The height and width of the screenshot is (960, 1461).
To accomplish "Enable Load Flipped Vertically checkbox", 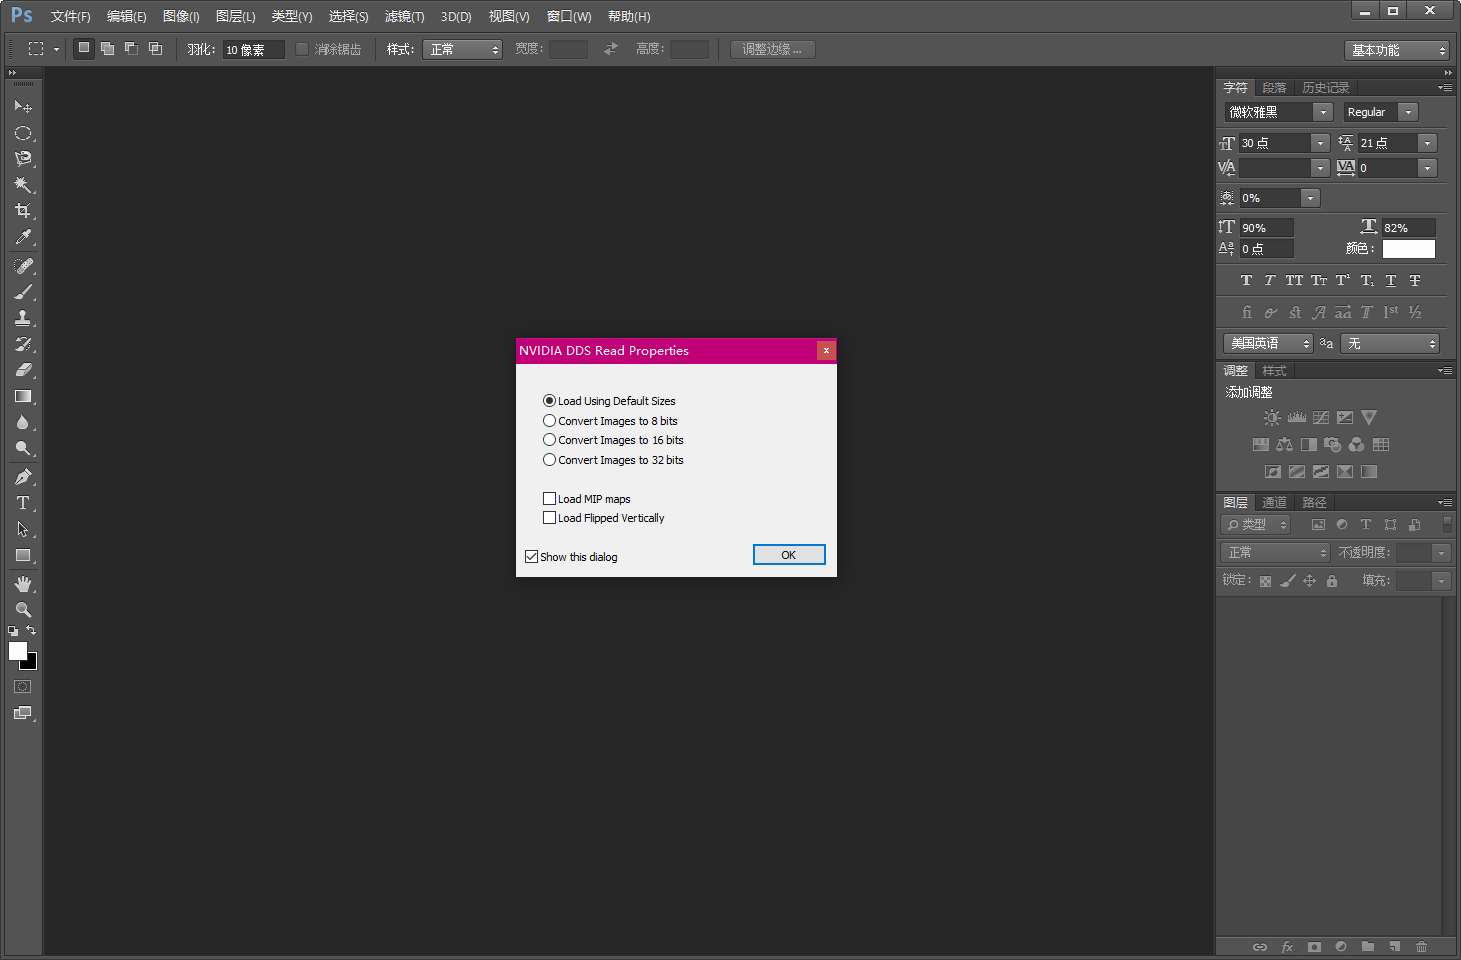I will (x=549, y=518).
